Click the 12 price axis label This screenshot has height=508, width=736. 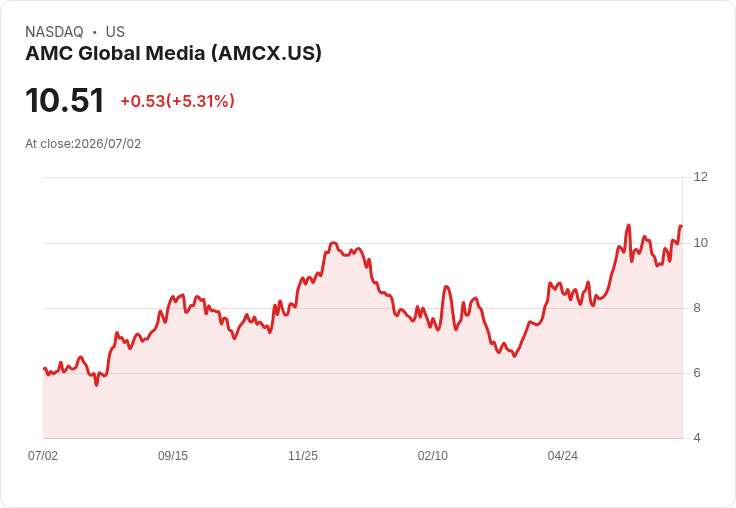pyautogui.click(x=700, y=177)
